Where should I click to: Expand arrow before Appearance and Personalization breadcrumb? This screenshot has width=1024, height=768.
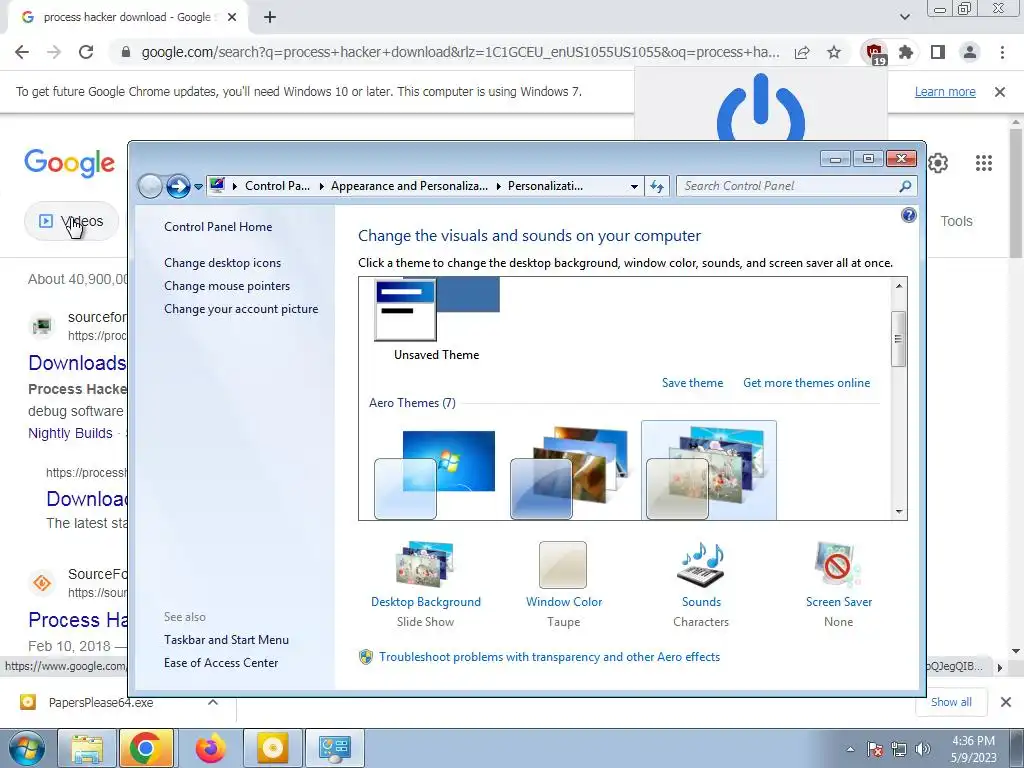point(321,186)
